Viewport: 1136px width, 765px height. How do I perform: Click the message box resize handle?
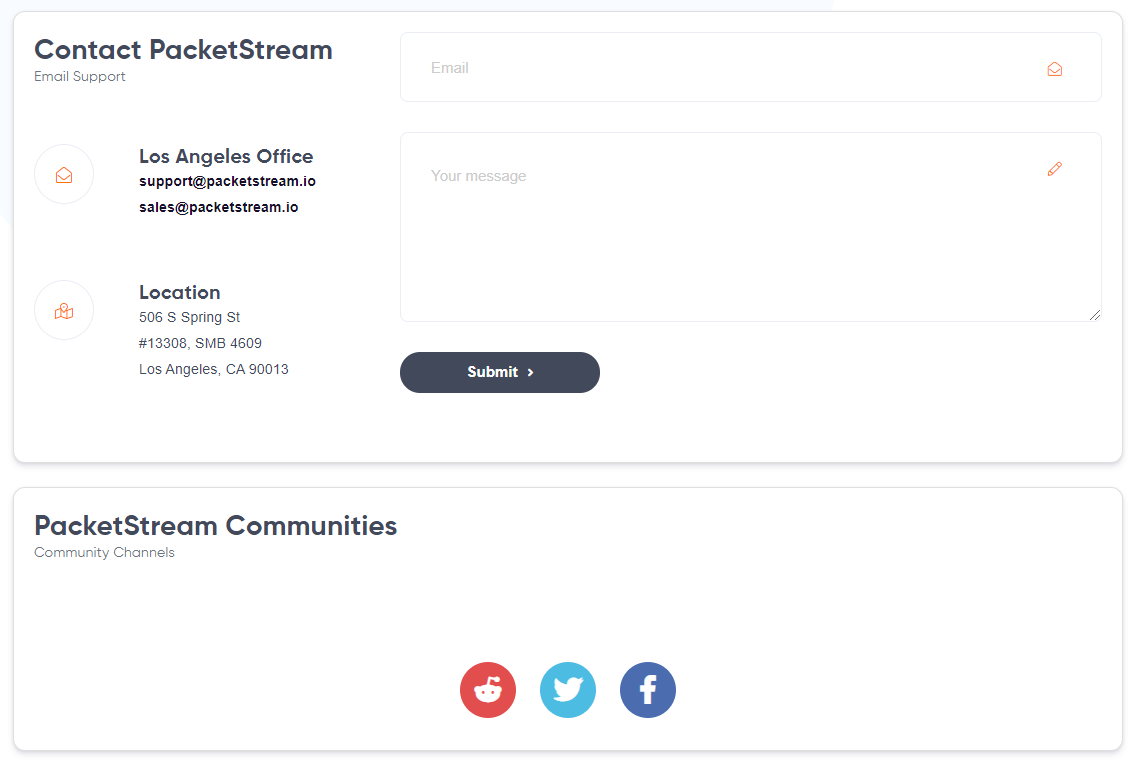[1095, 315]
